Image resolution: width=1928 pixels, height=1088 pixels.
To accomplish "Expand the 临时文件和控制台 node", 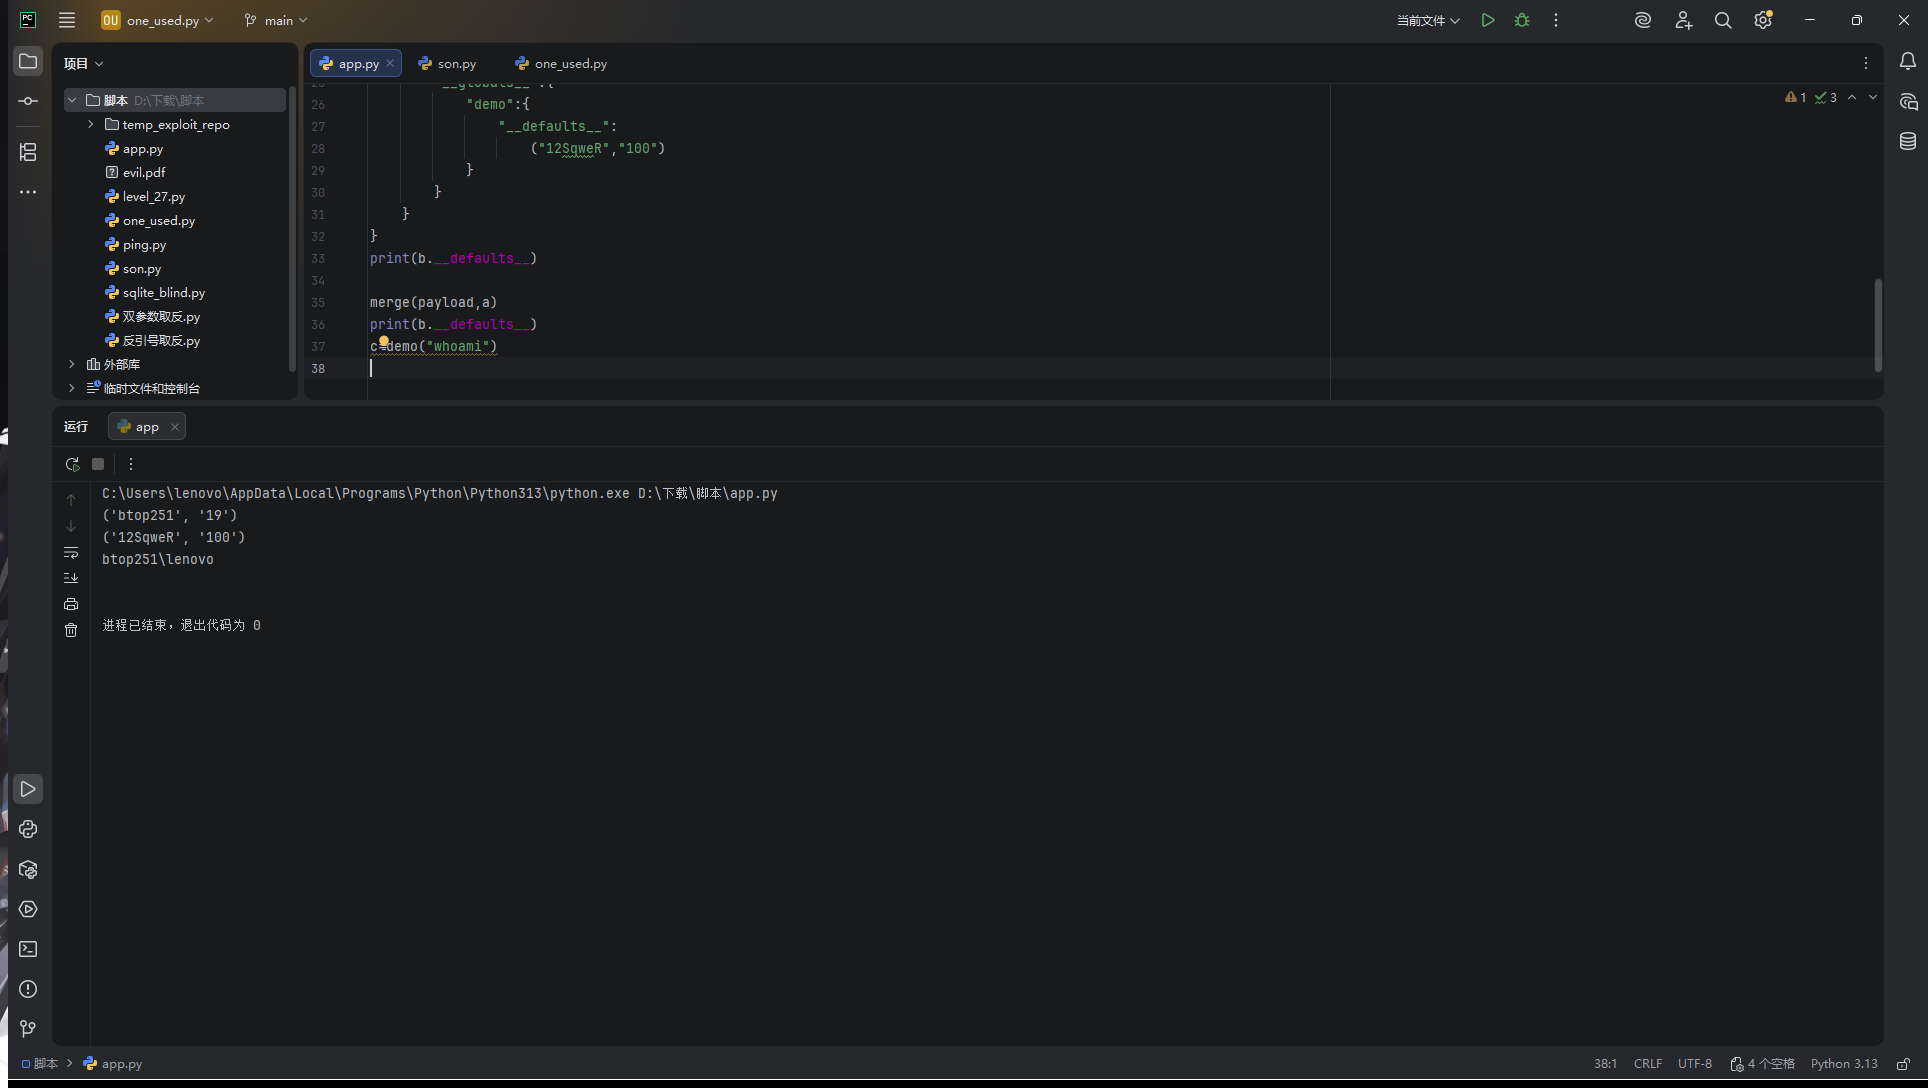I will pyautogui.click(x=72, y=388).
